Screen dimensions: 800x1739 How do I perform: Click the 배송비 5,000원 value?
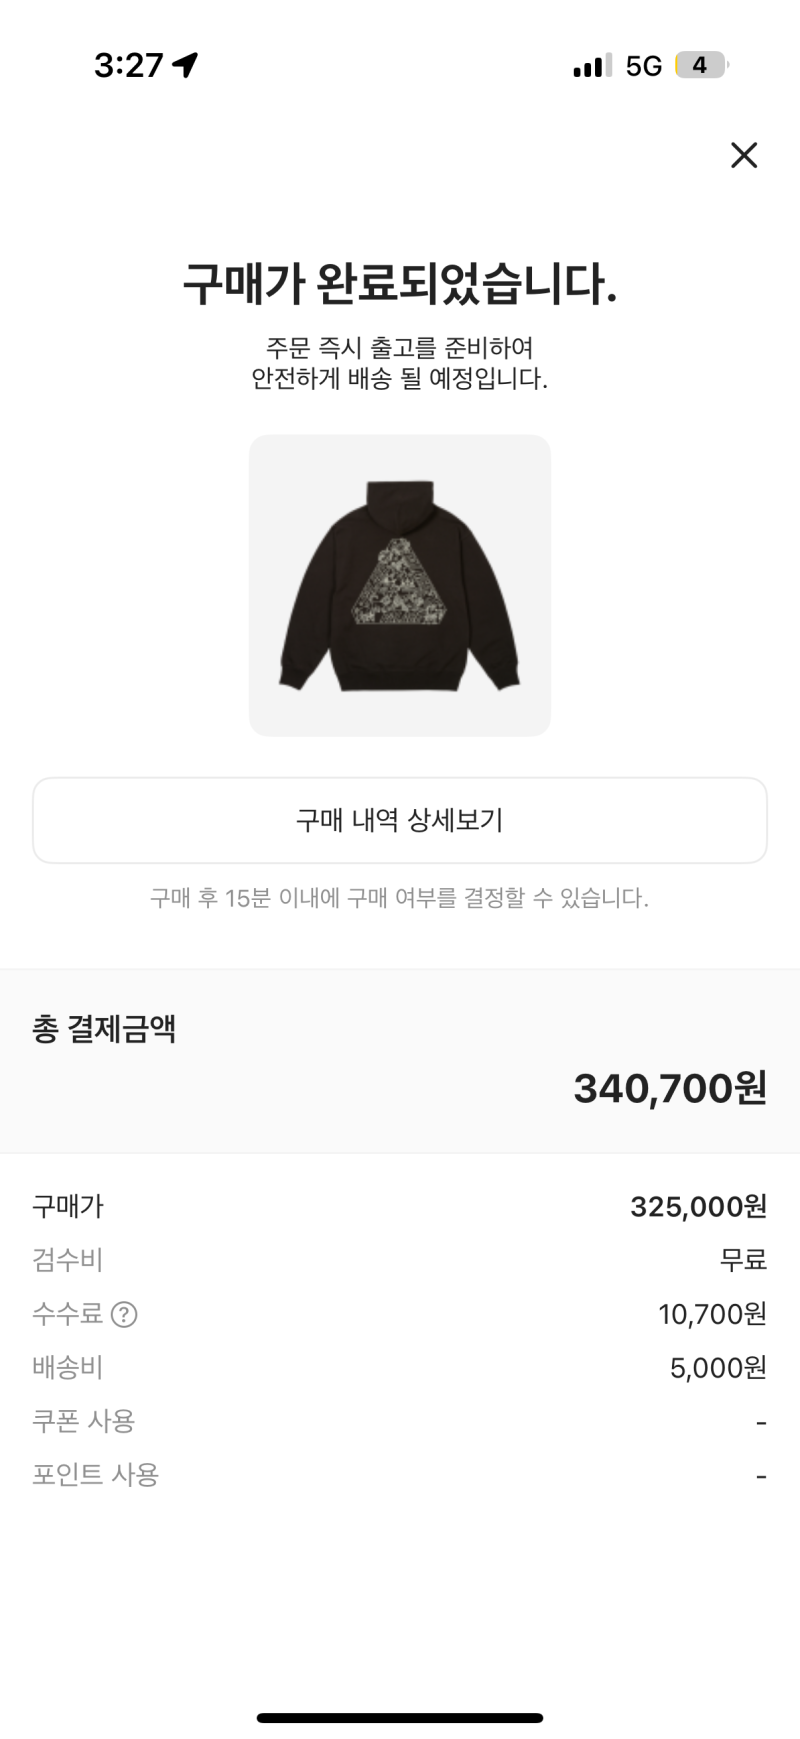pyautogui.click(x=717, y=1368)
